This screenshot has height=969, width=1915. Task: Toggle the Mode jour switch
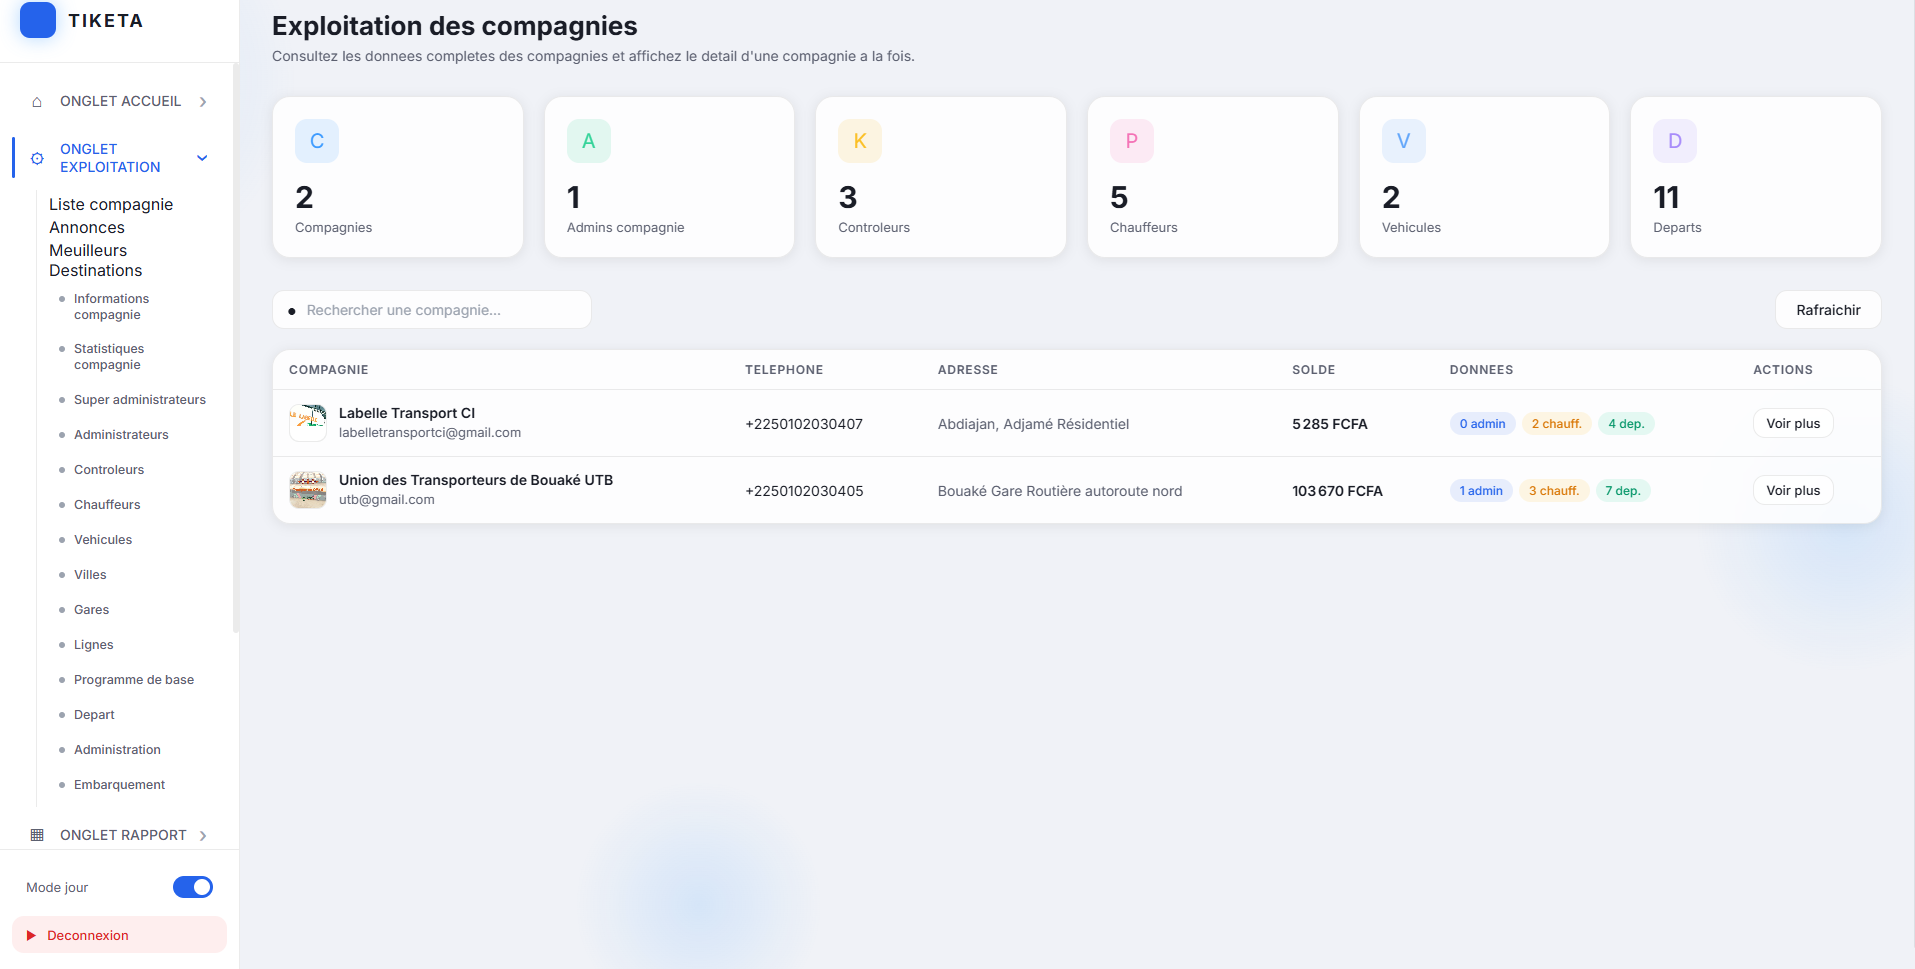tap(193, 887)
